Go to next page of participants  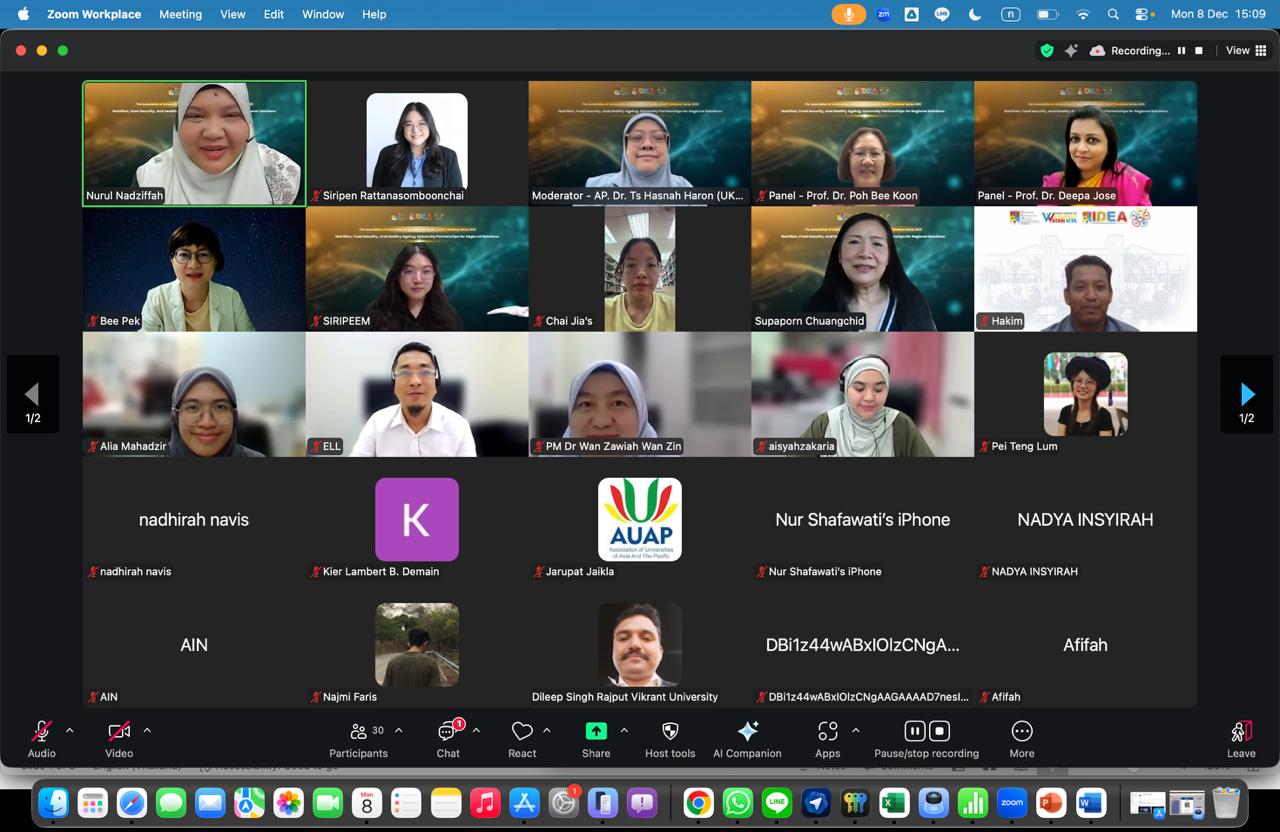point(1246,394)
